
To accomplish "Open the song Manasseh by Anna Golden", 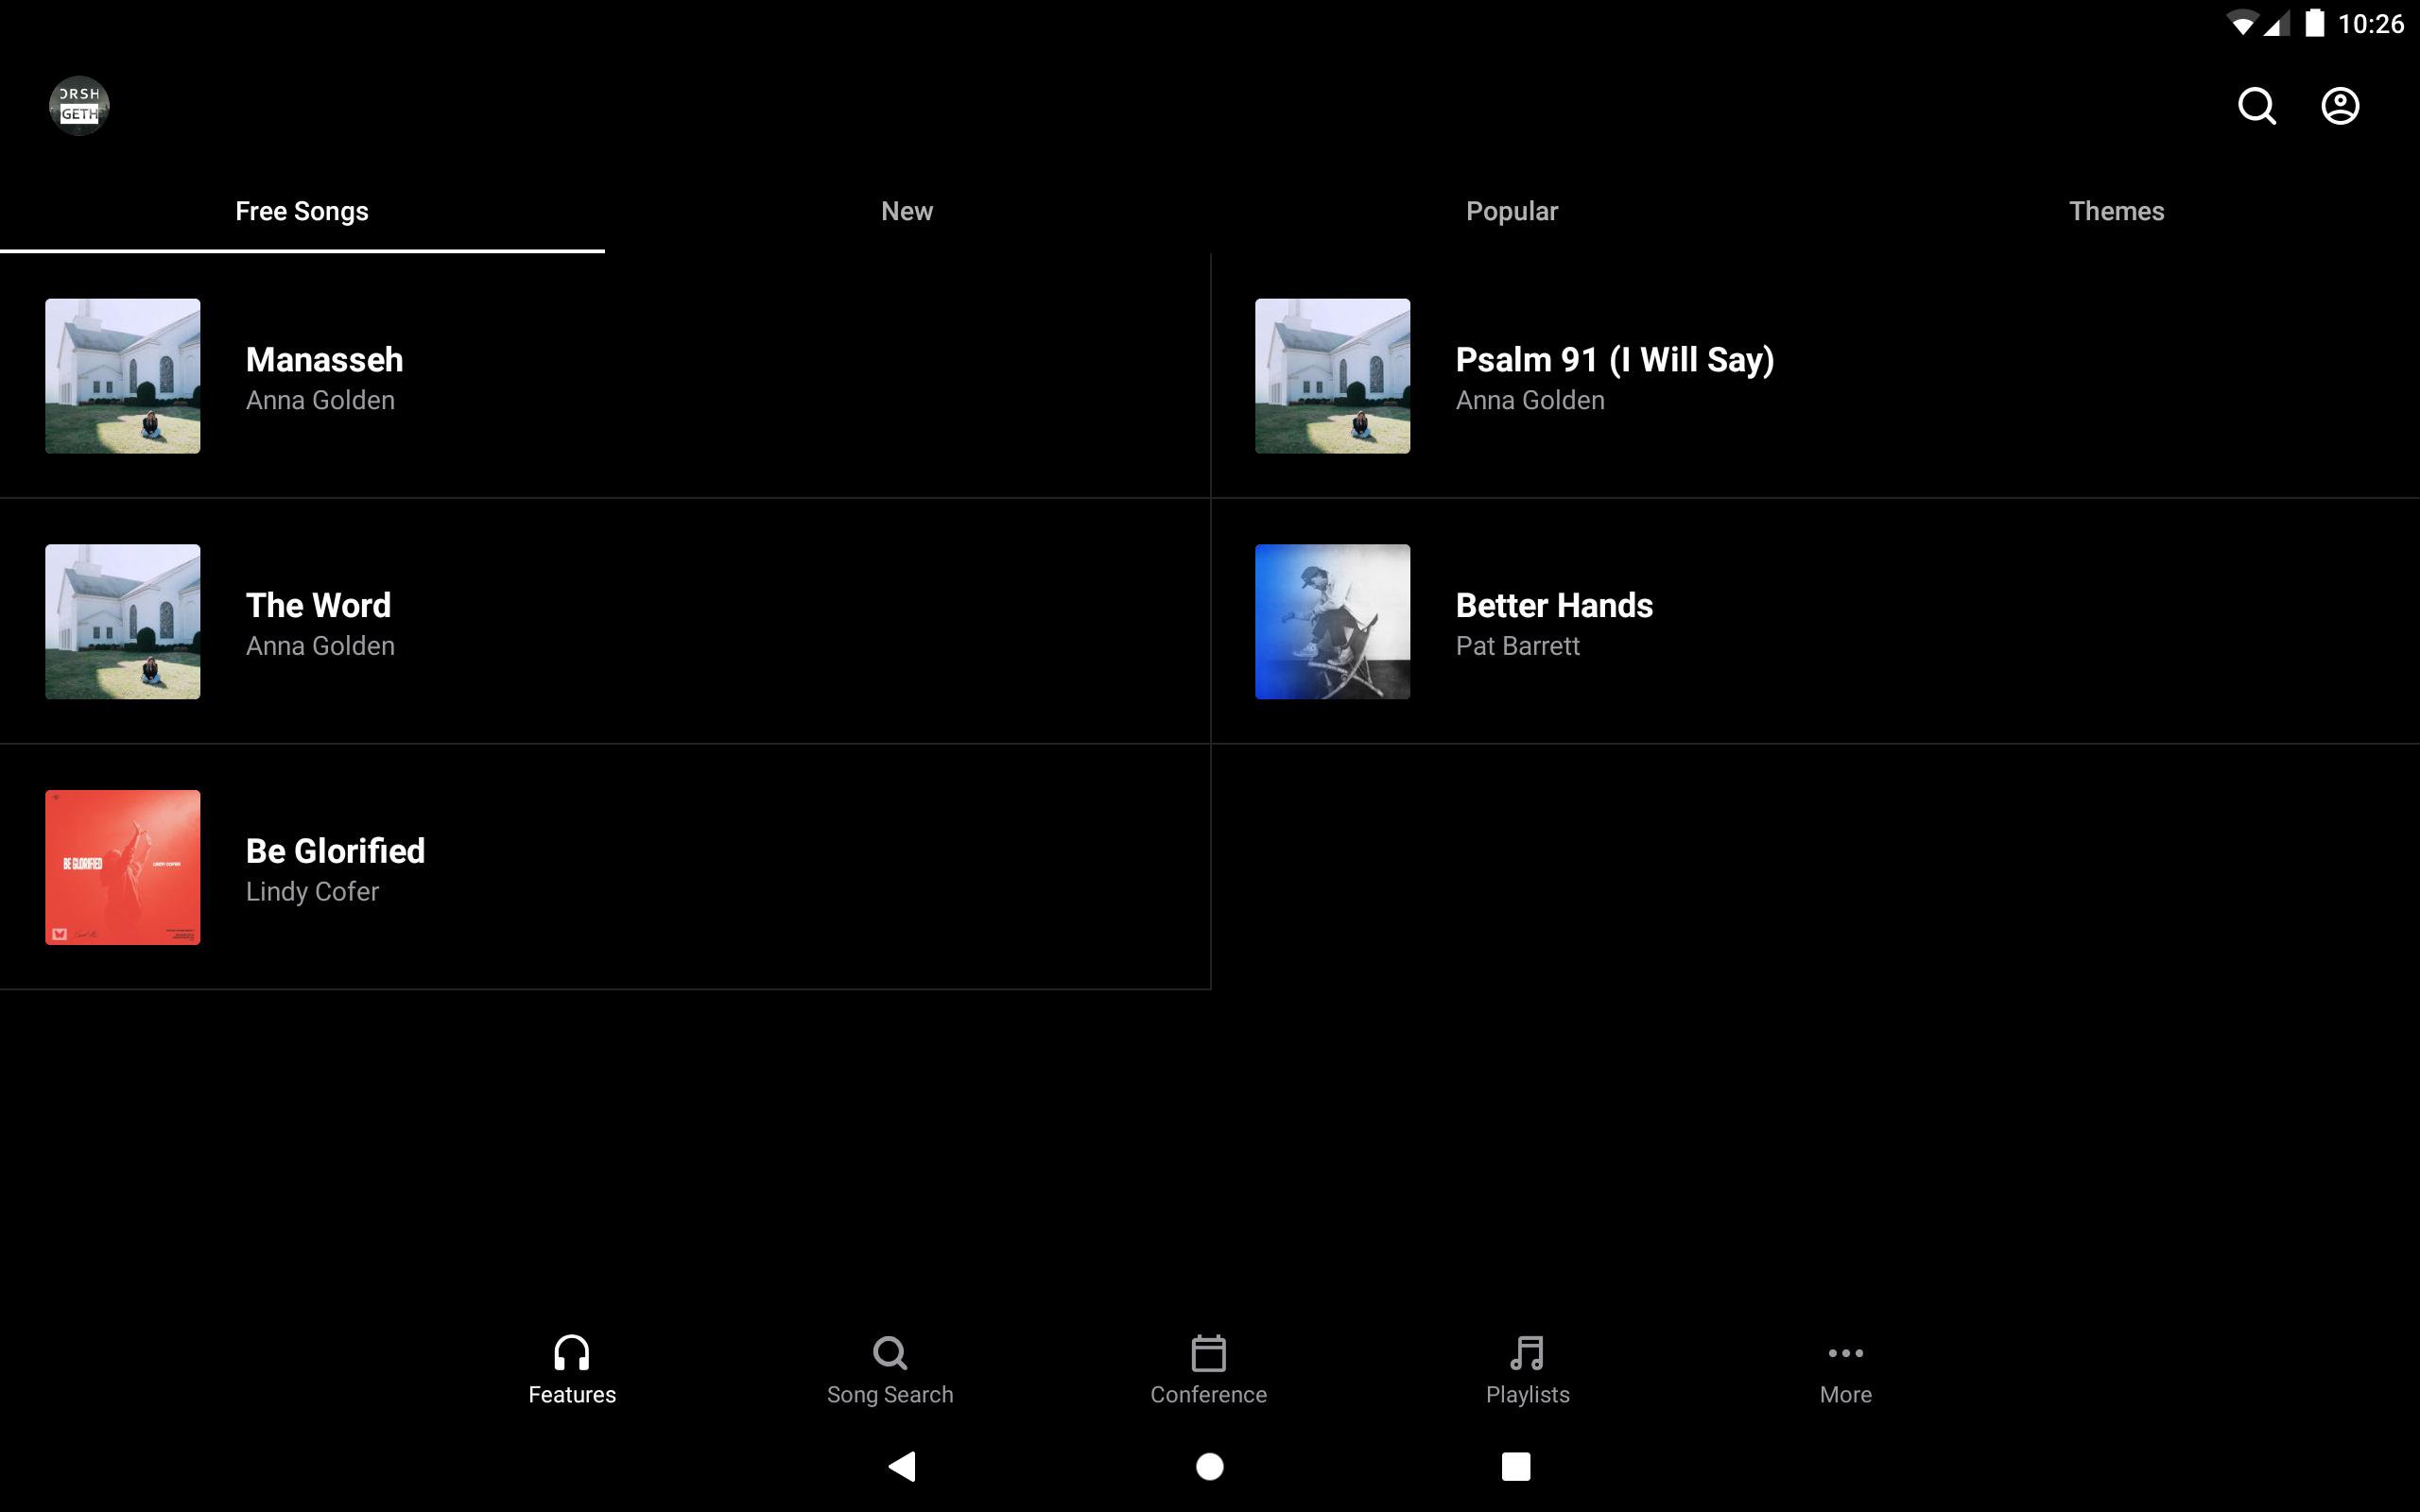I will (x=324, y=376).
